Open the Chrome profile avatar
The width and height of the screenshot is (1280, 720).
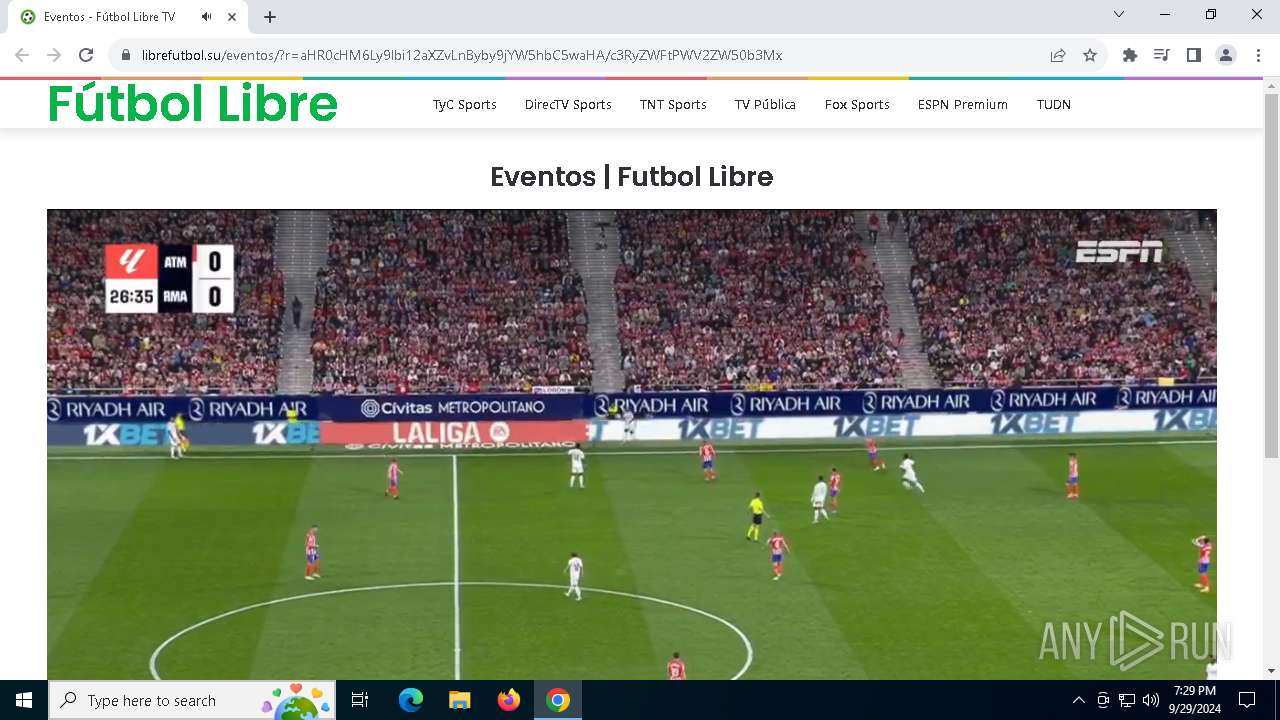pos(1226,55)
